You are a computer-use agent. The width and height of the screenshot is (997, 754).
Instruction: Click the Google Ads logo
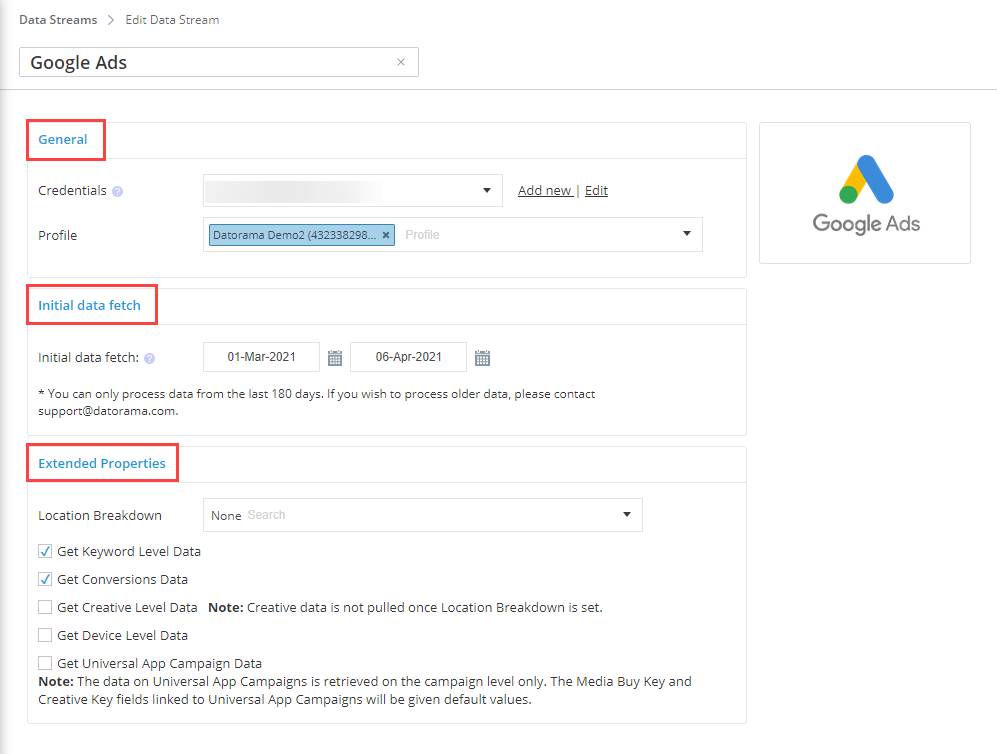[x=865, y=194]
